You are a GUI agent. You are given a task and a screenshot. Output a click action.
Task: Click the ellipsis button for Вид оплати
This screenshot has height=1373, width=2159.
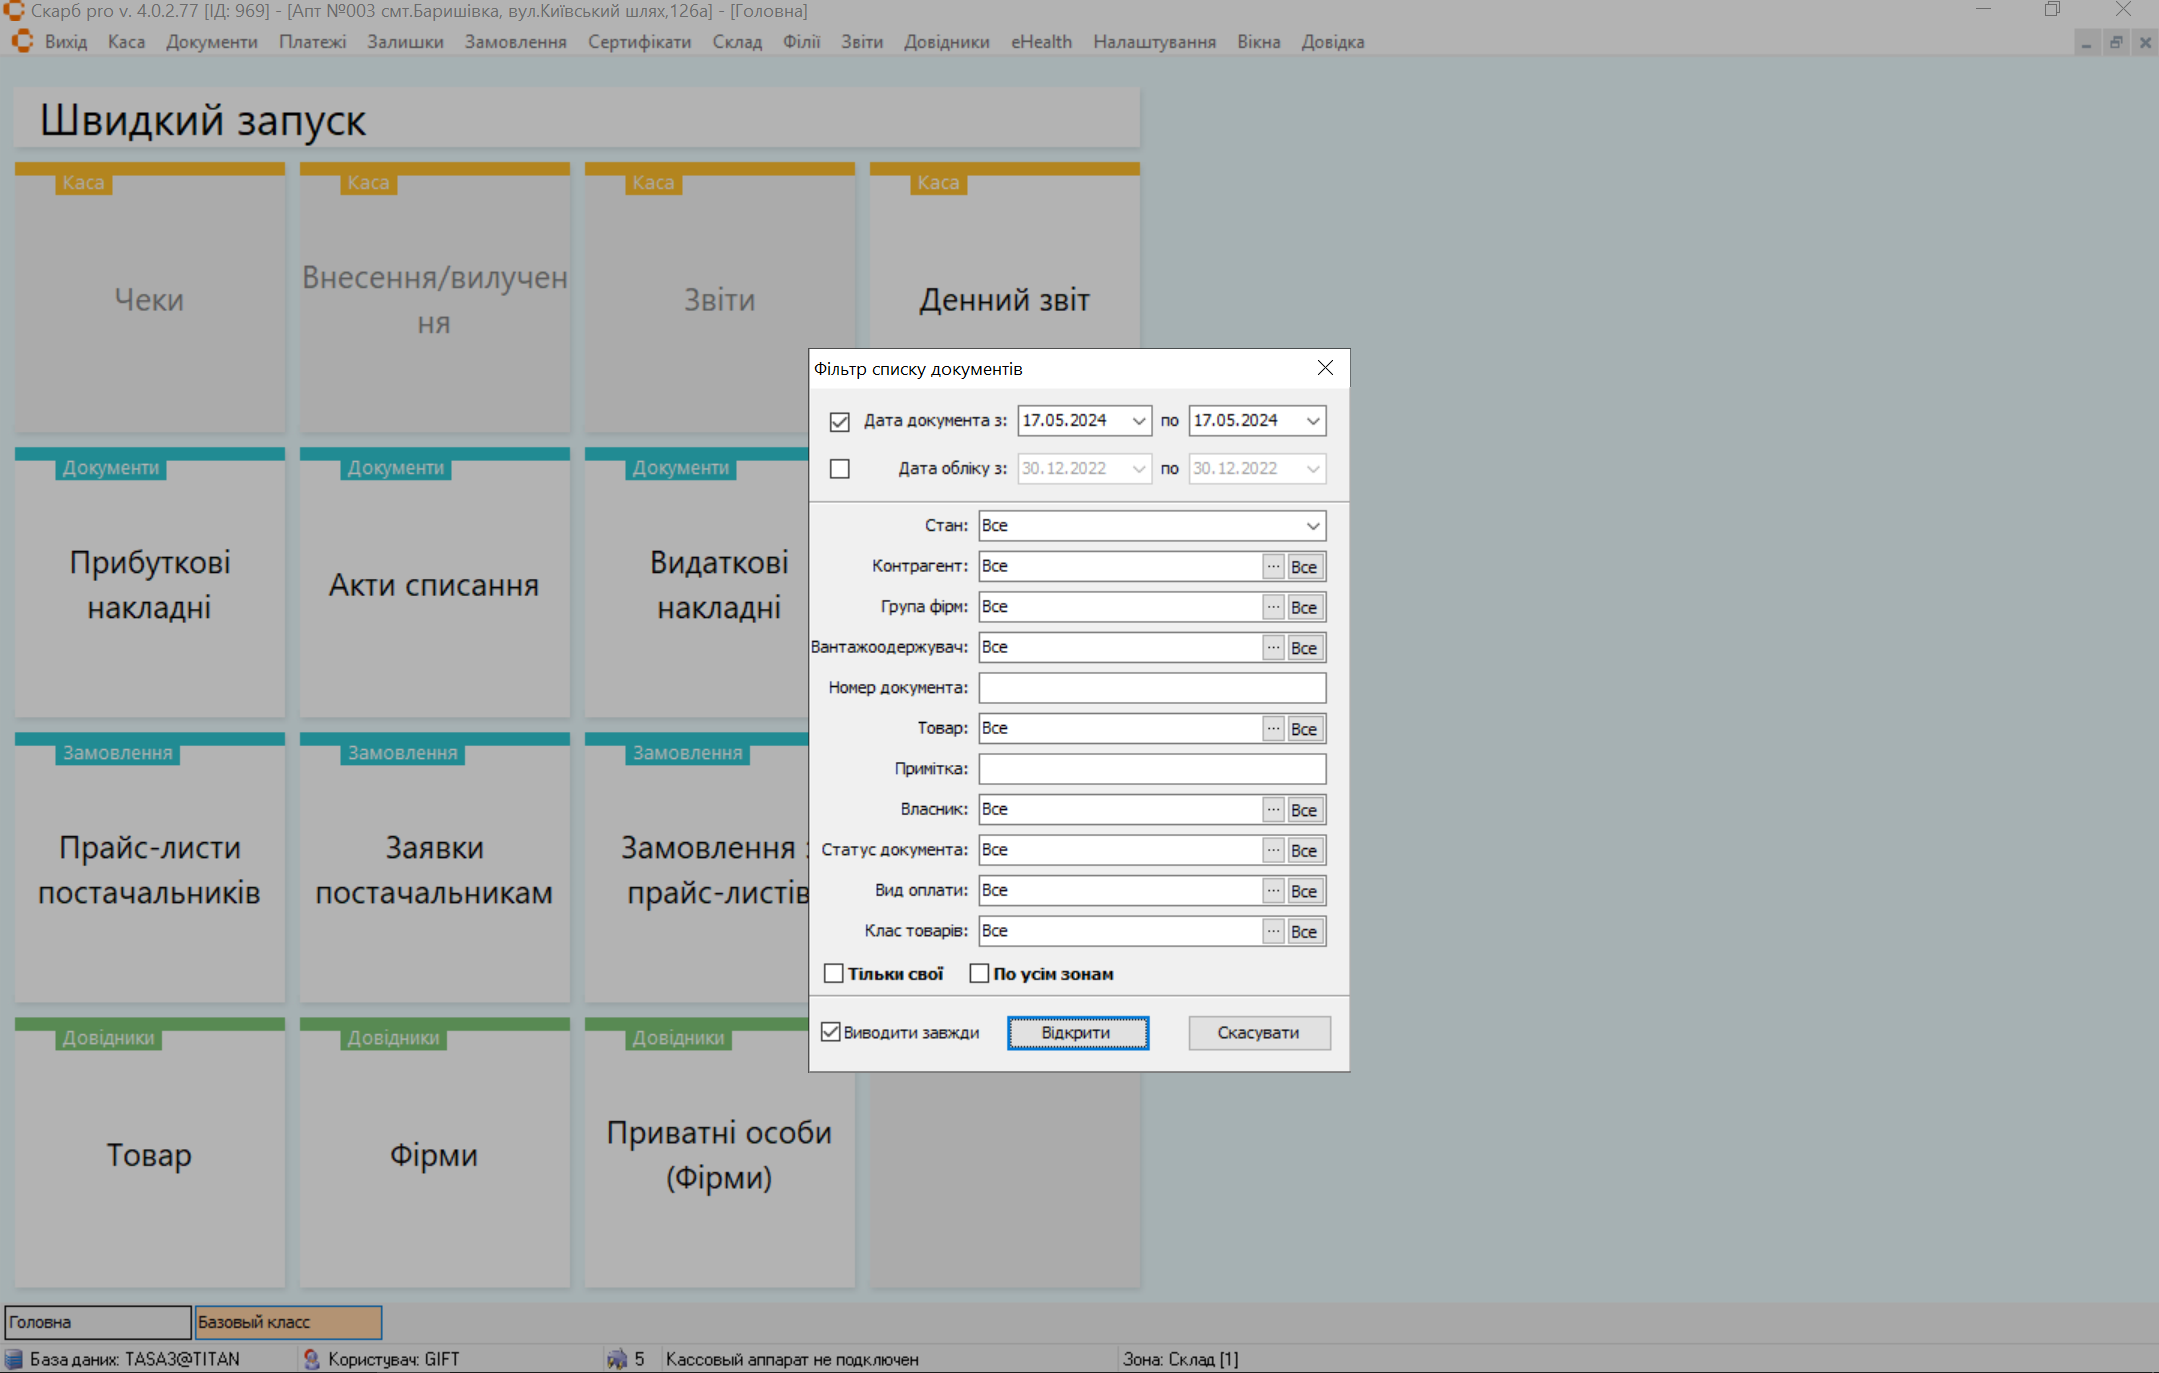tap(1272, 891)
